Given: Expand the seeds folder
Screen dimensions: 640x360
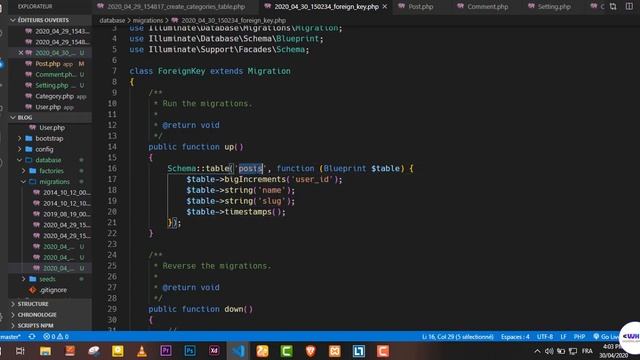Looking at the screenshot, I should 47,279.
